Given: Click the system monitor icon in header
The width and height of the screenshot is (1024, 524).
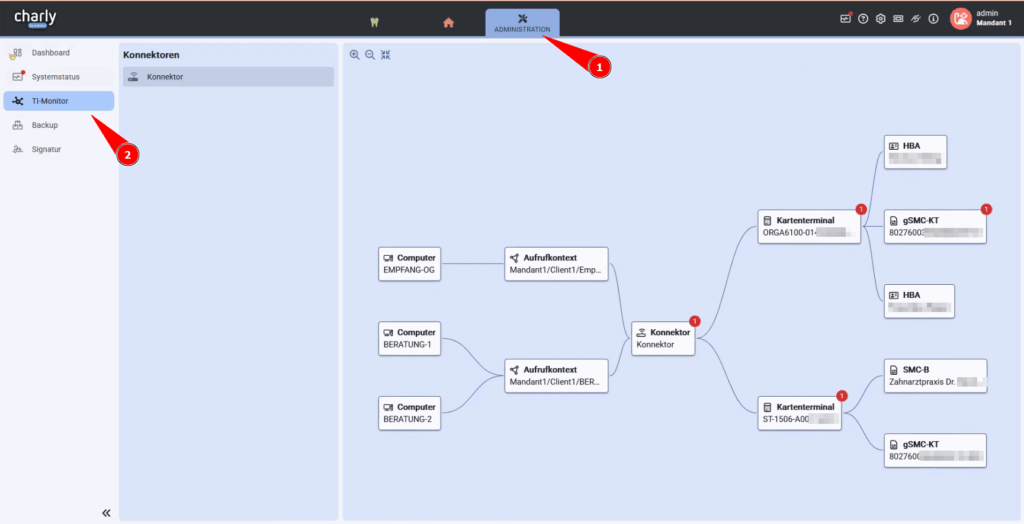Looking at the screenshot, I should [x=845, y=19].
